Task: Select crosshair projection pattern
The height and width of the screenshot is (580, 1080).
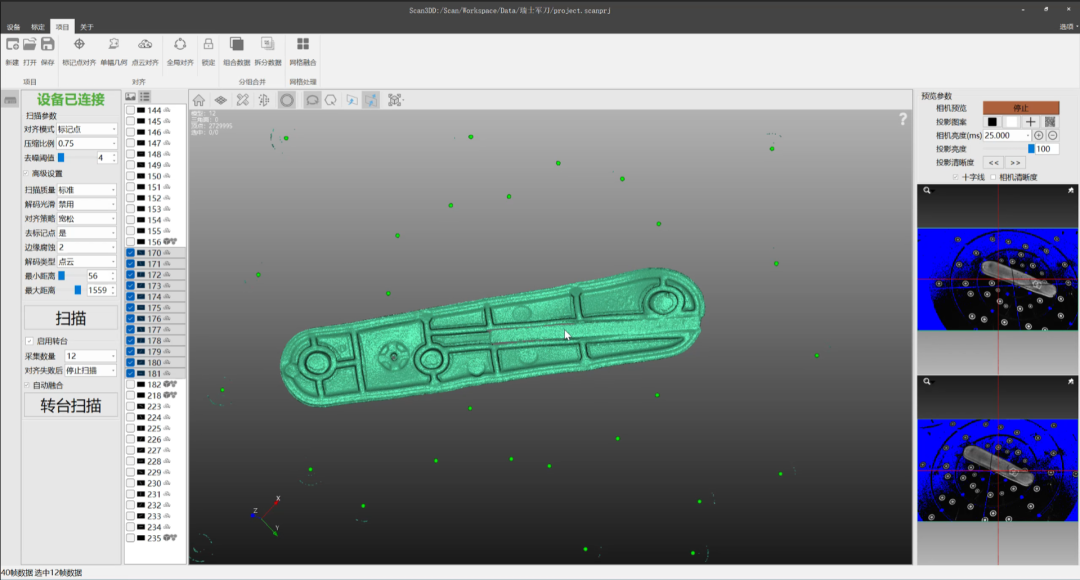Action: (x=1030, y=122)
